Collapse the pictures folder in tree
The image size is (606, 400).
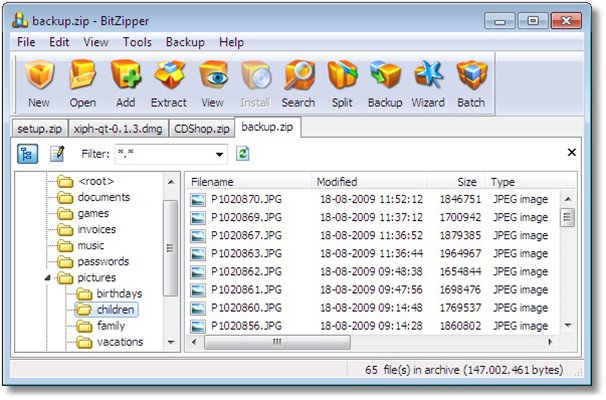48,277
